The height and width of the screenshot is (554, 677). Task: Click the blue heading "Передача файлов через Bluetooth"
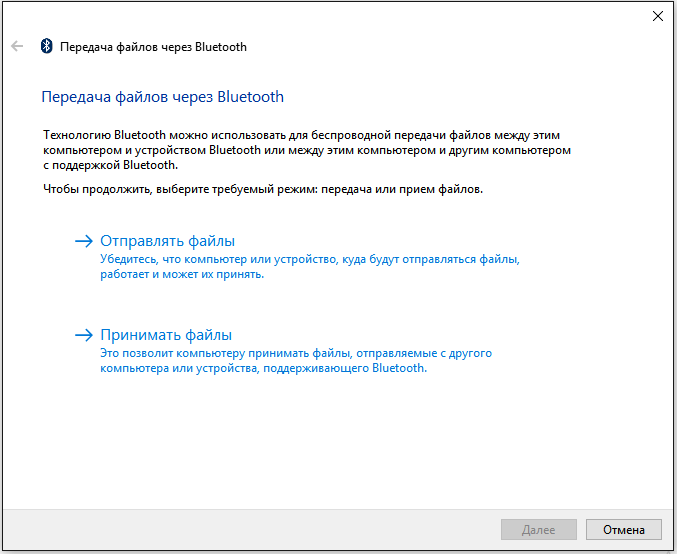click(162, 97)
